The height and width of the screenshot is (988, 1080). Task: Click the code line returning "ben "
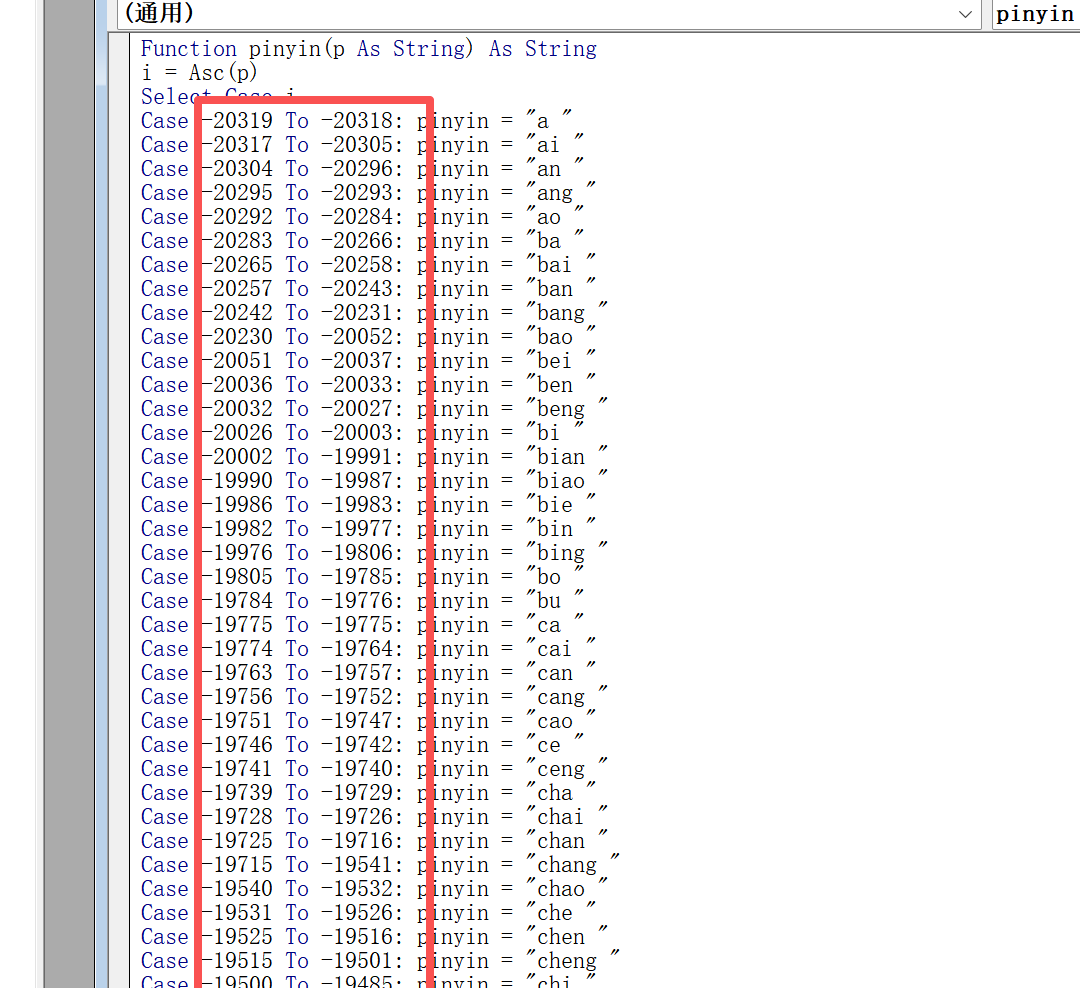(x=368, y=385)
